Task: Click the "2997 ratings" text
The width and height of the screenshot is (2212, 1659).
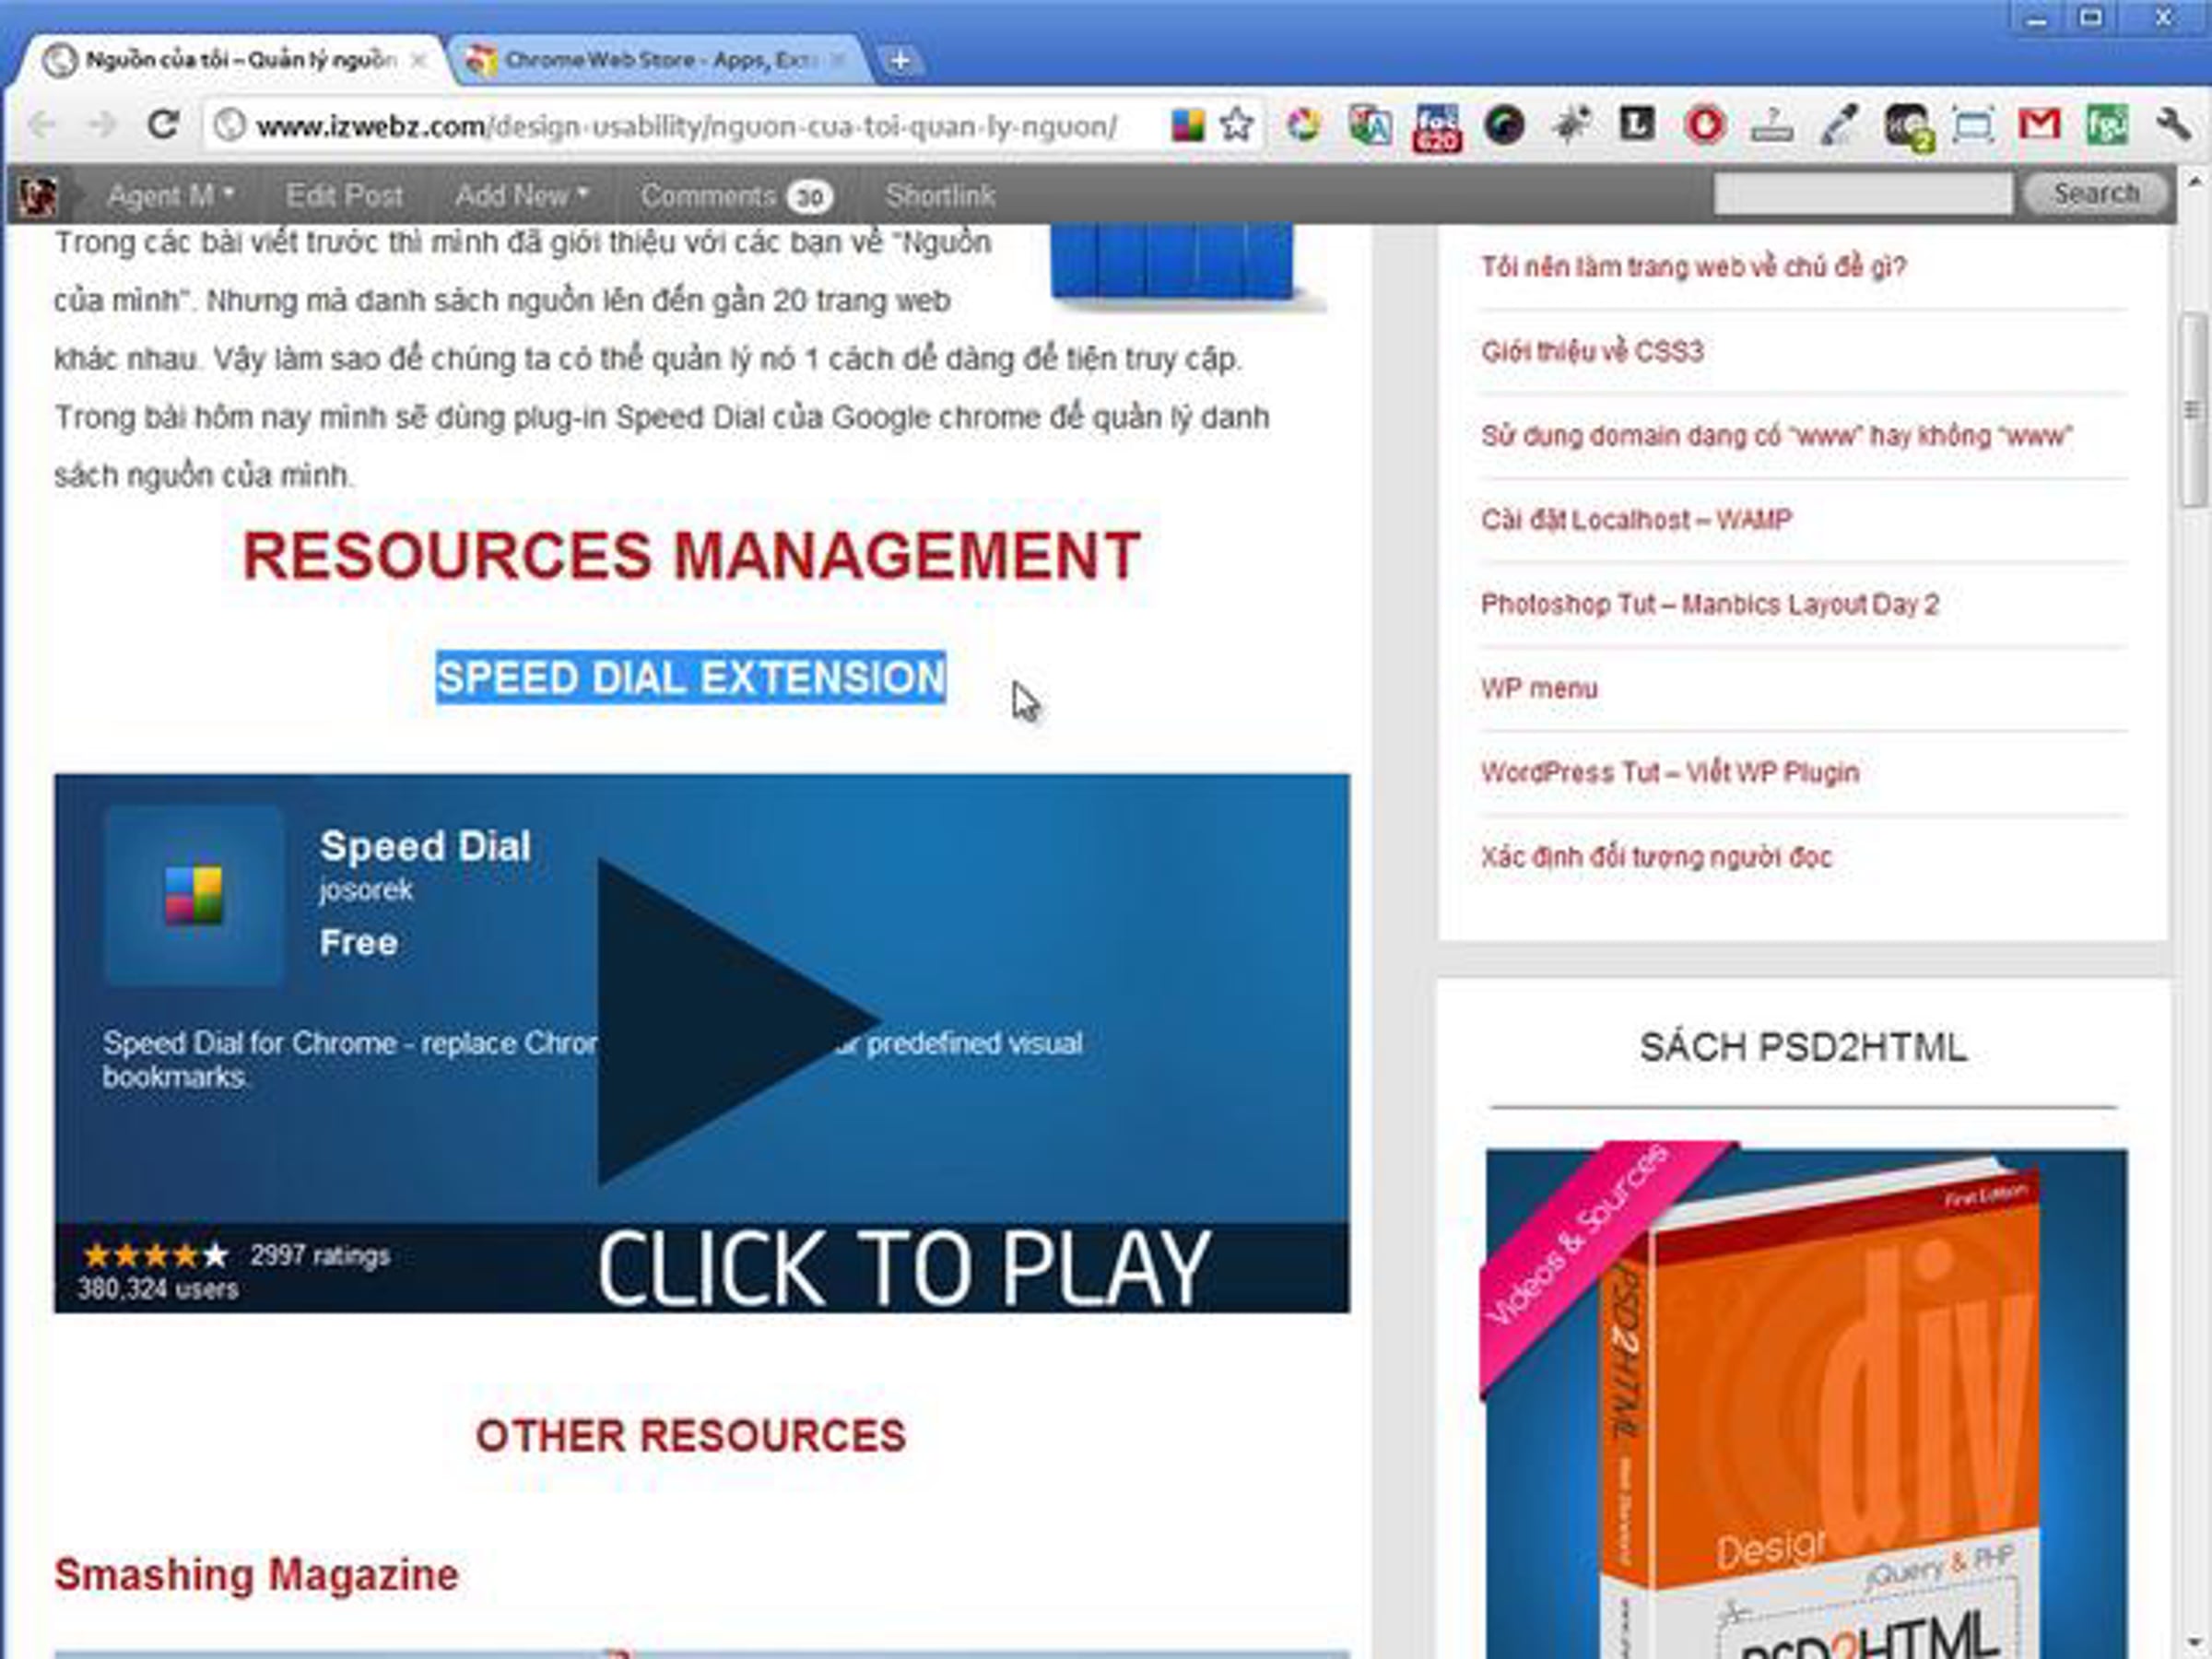Action: point(320,1255)
